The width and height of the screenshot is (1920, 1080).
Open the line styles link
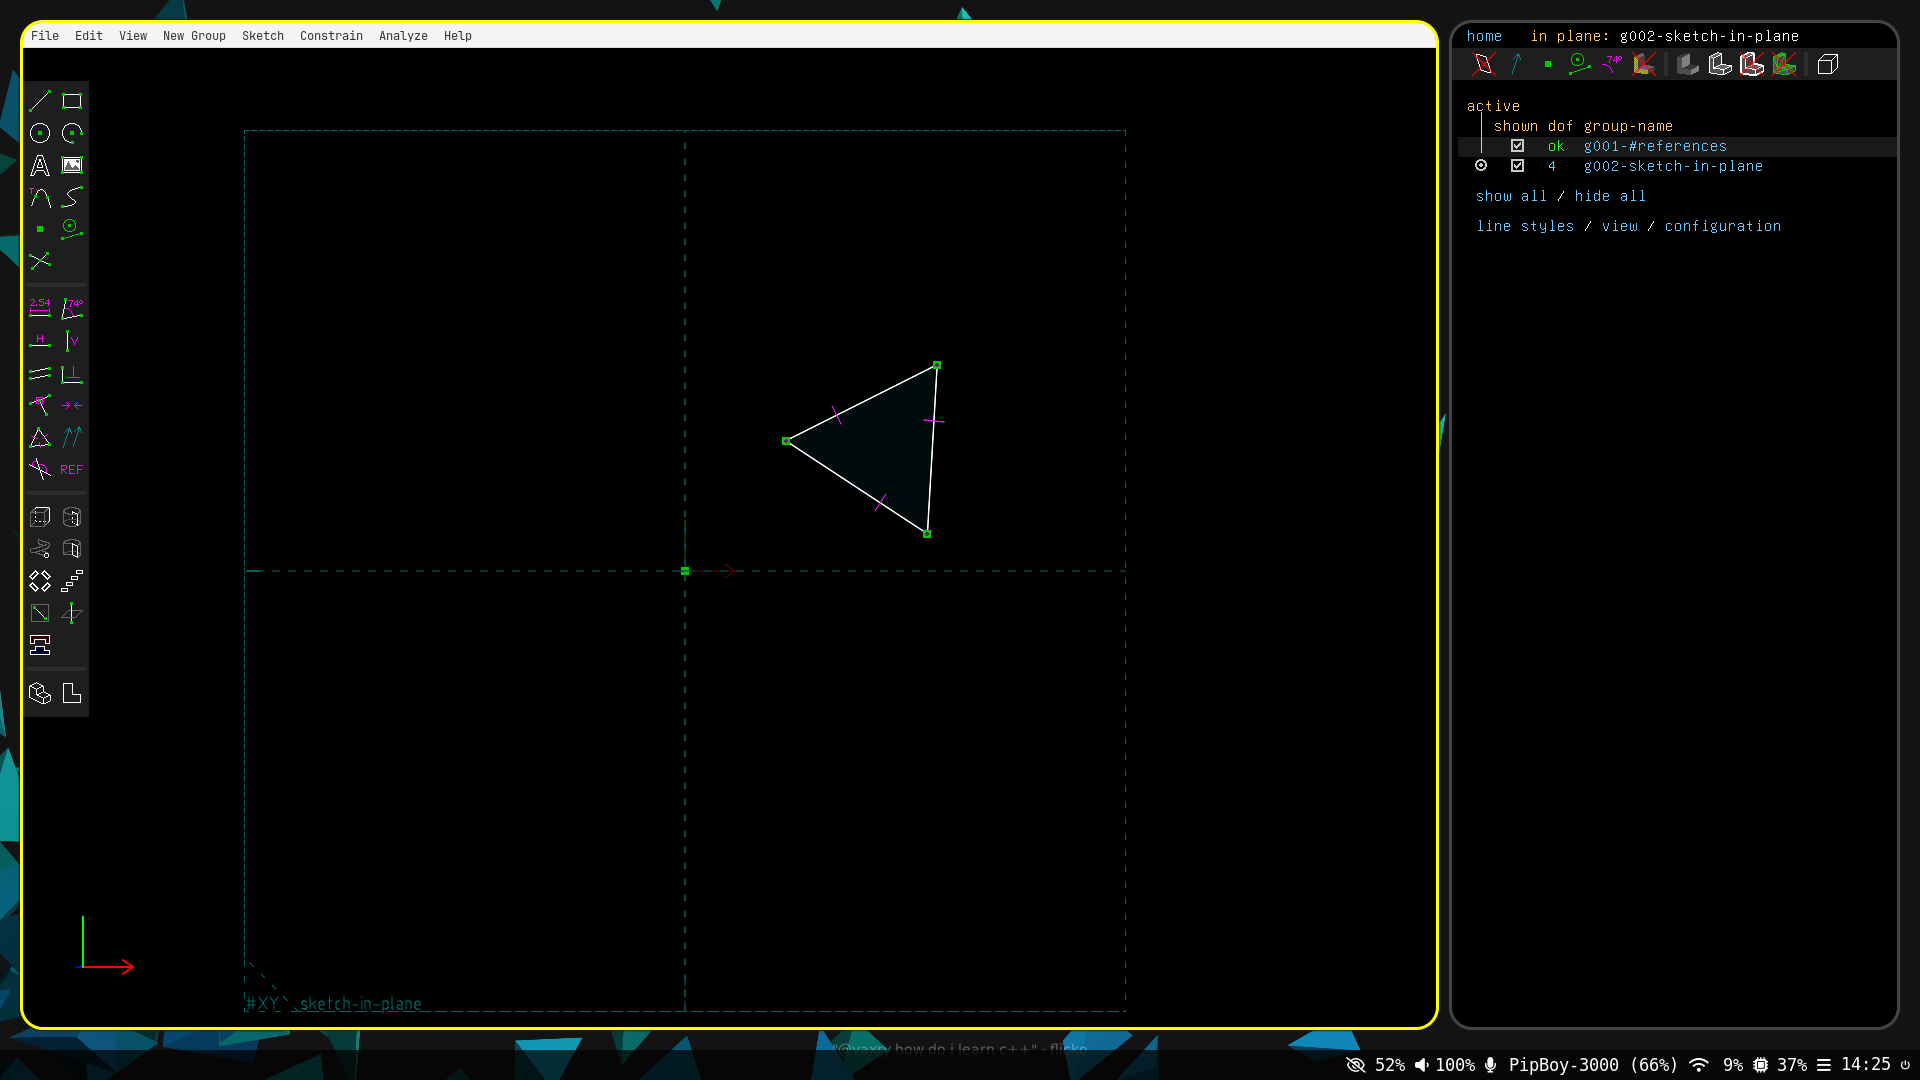coord(1525,227)
